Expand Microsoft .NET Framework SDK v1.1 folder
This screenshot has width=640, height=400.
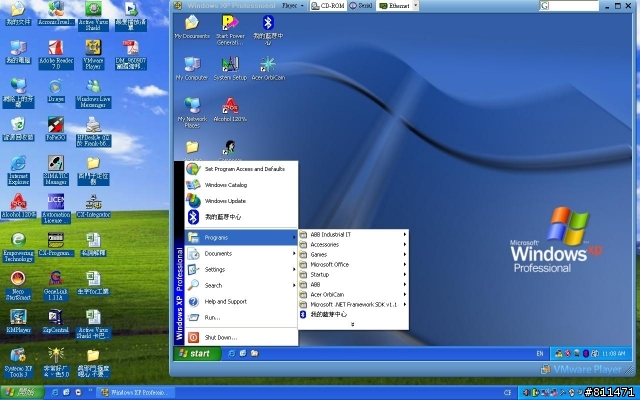(353, 304)
